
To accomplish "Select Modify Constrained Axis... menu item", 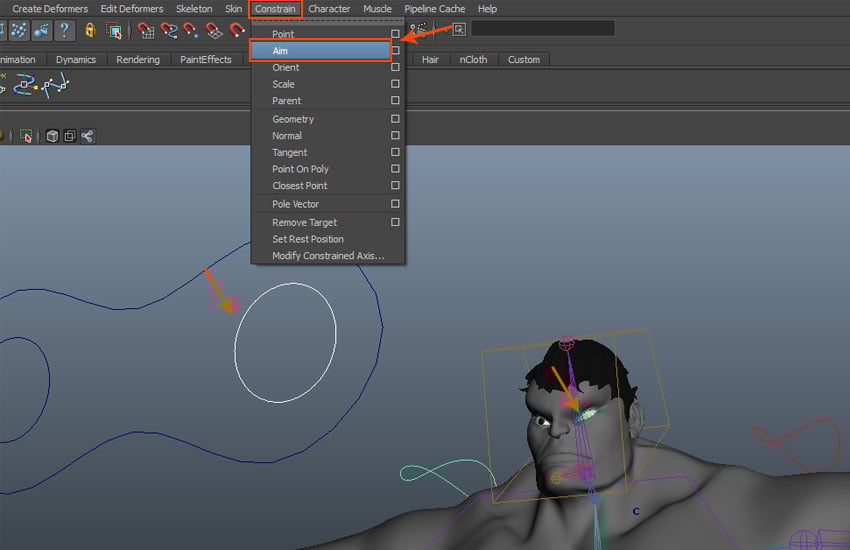I will (328, 256).
